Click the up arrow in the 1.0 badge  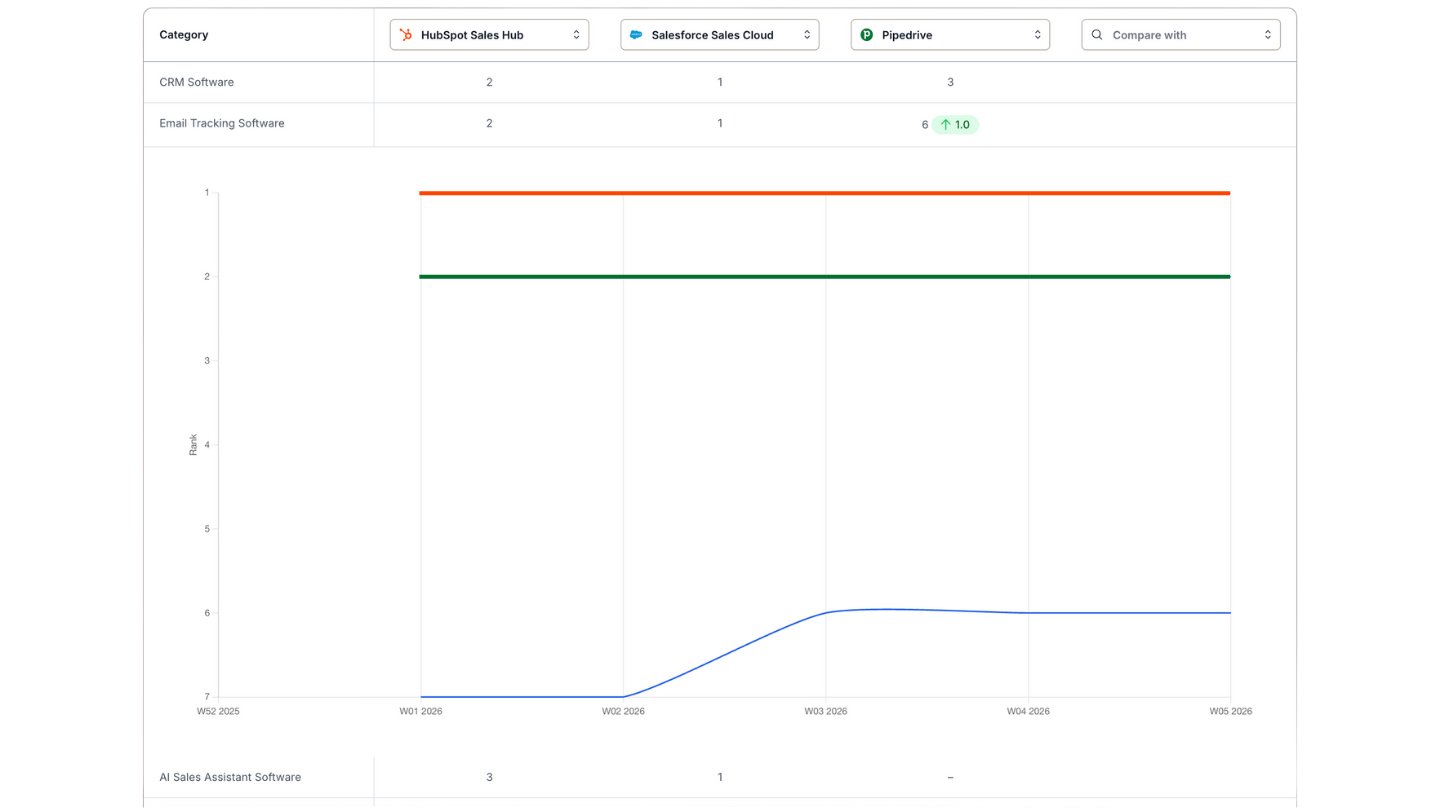[x=945, y=125]
